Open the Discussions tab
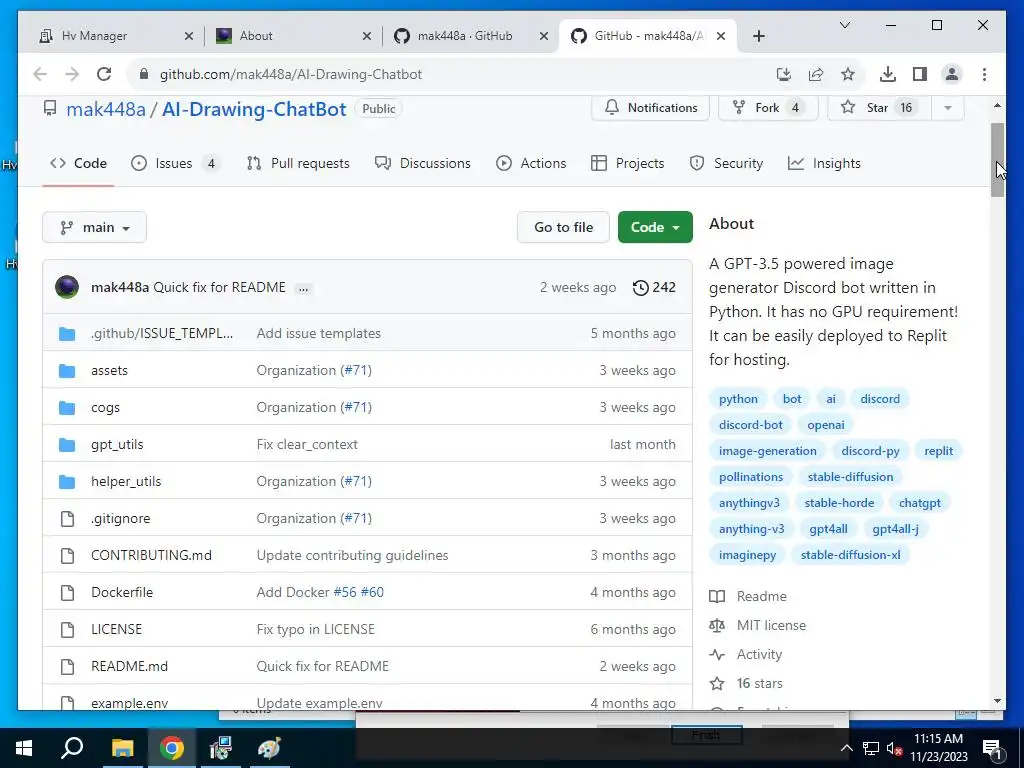 pyautogui.click(x=423, y=163)
